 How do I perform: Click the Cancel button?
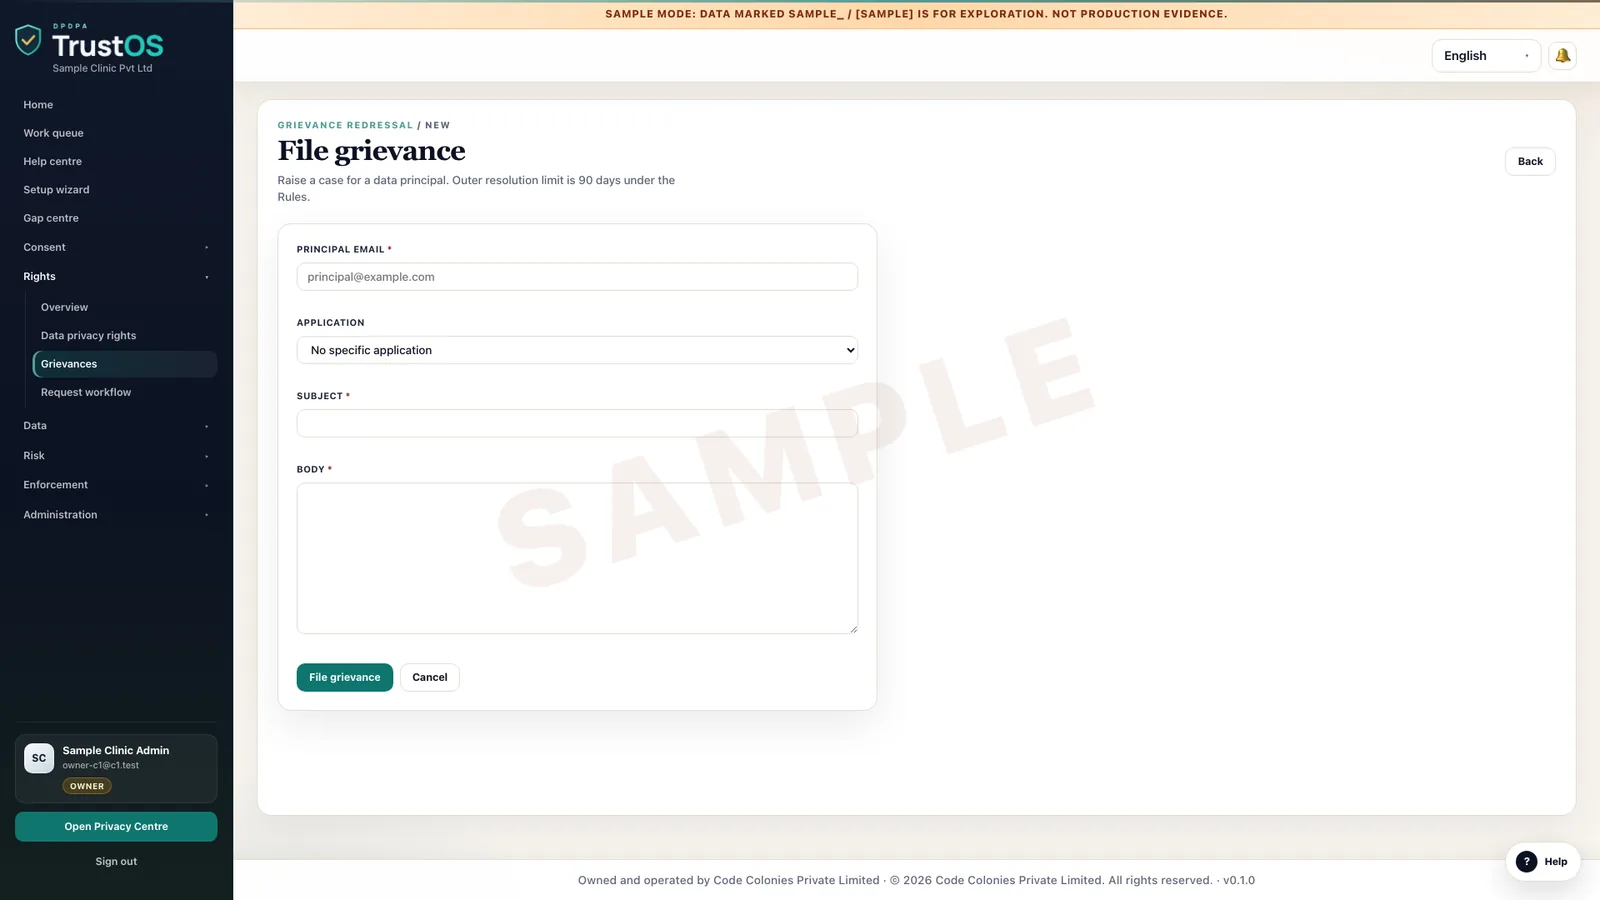(x=430, y=678)
